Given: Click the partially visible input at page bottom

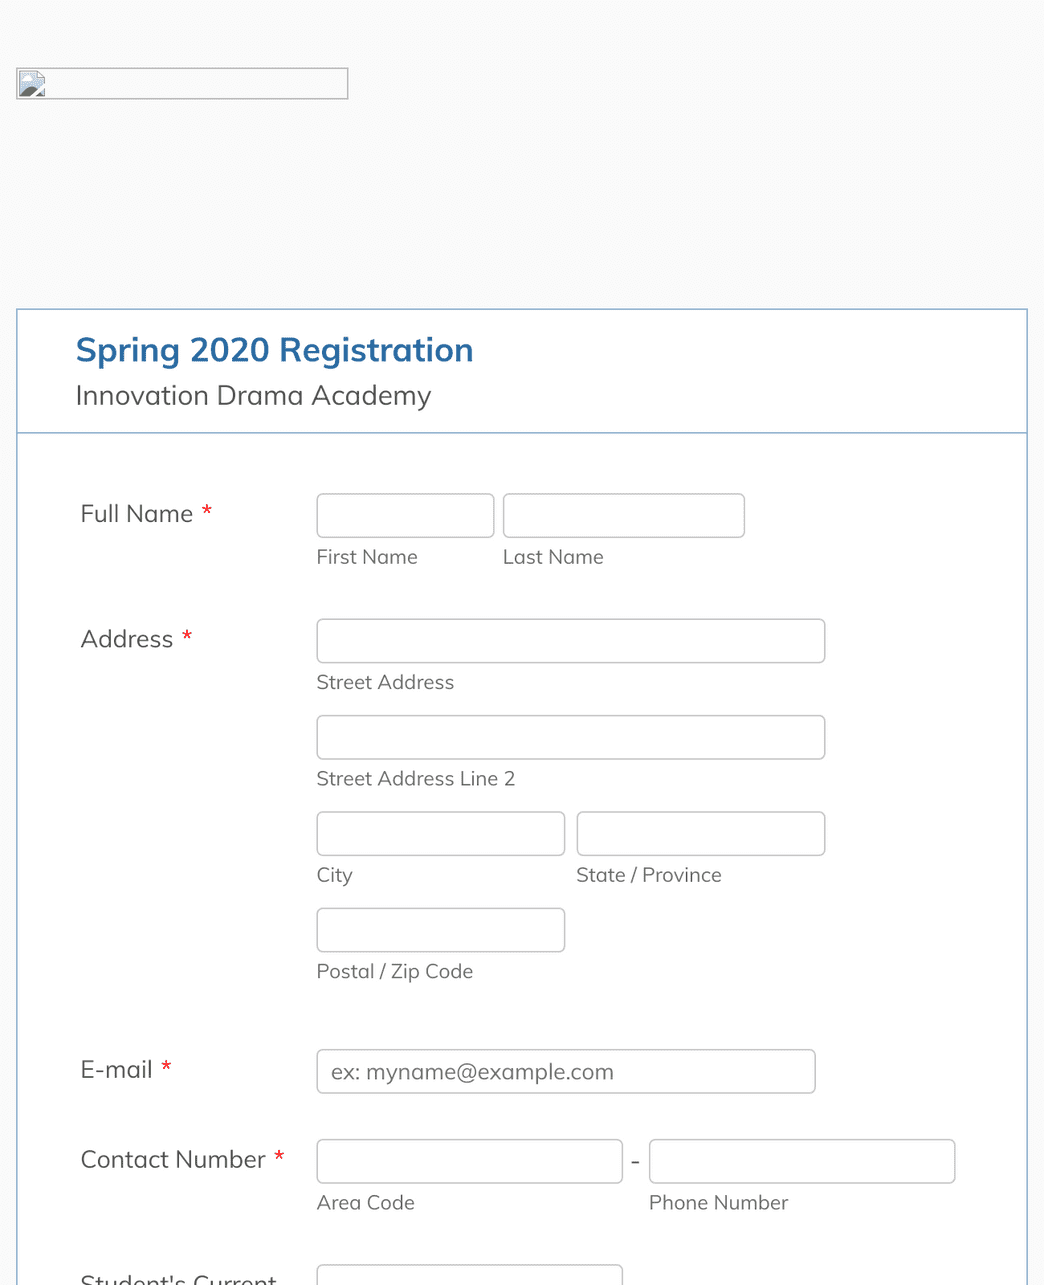Looking at the screenshot, I should [468, 1277].
